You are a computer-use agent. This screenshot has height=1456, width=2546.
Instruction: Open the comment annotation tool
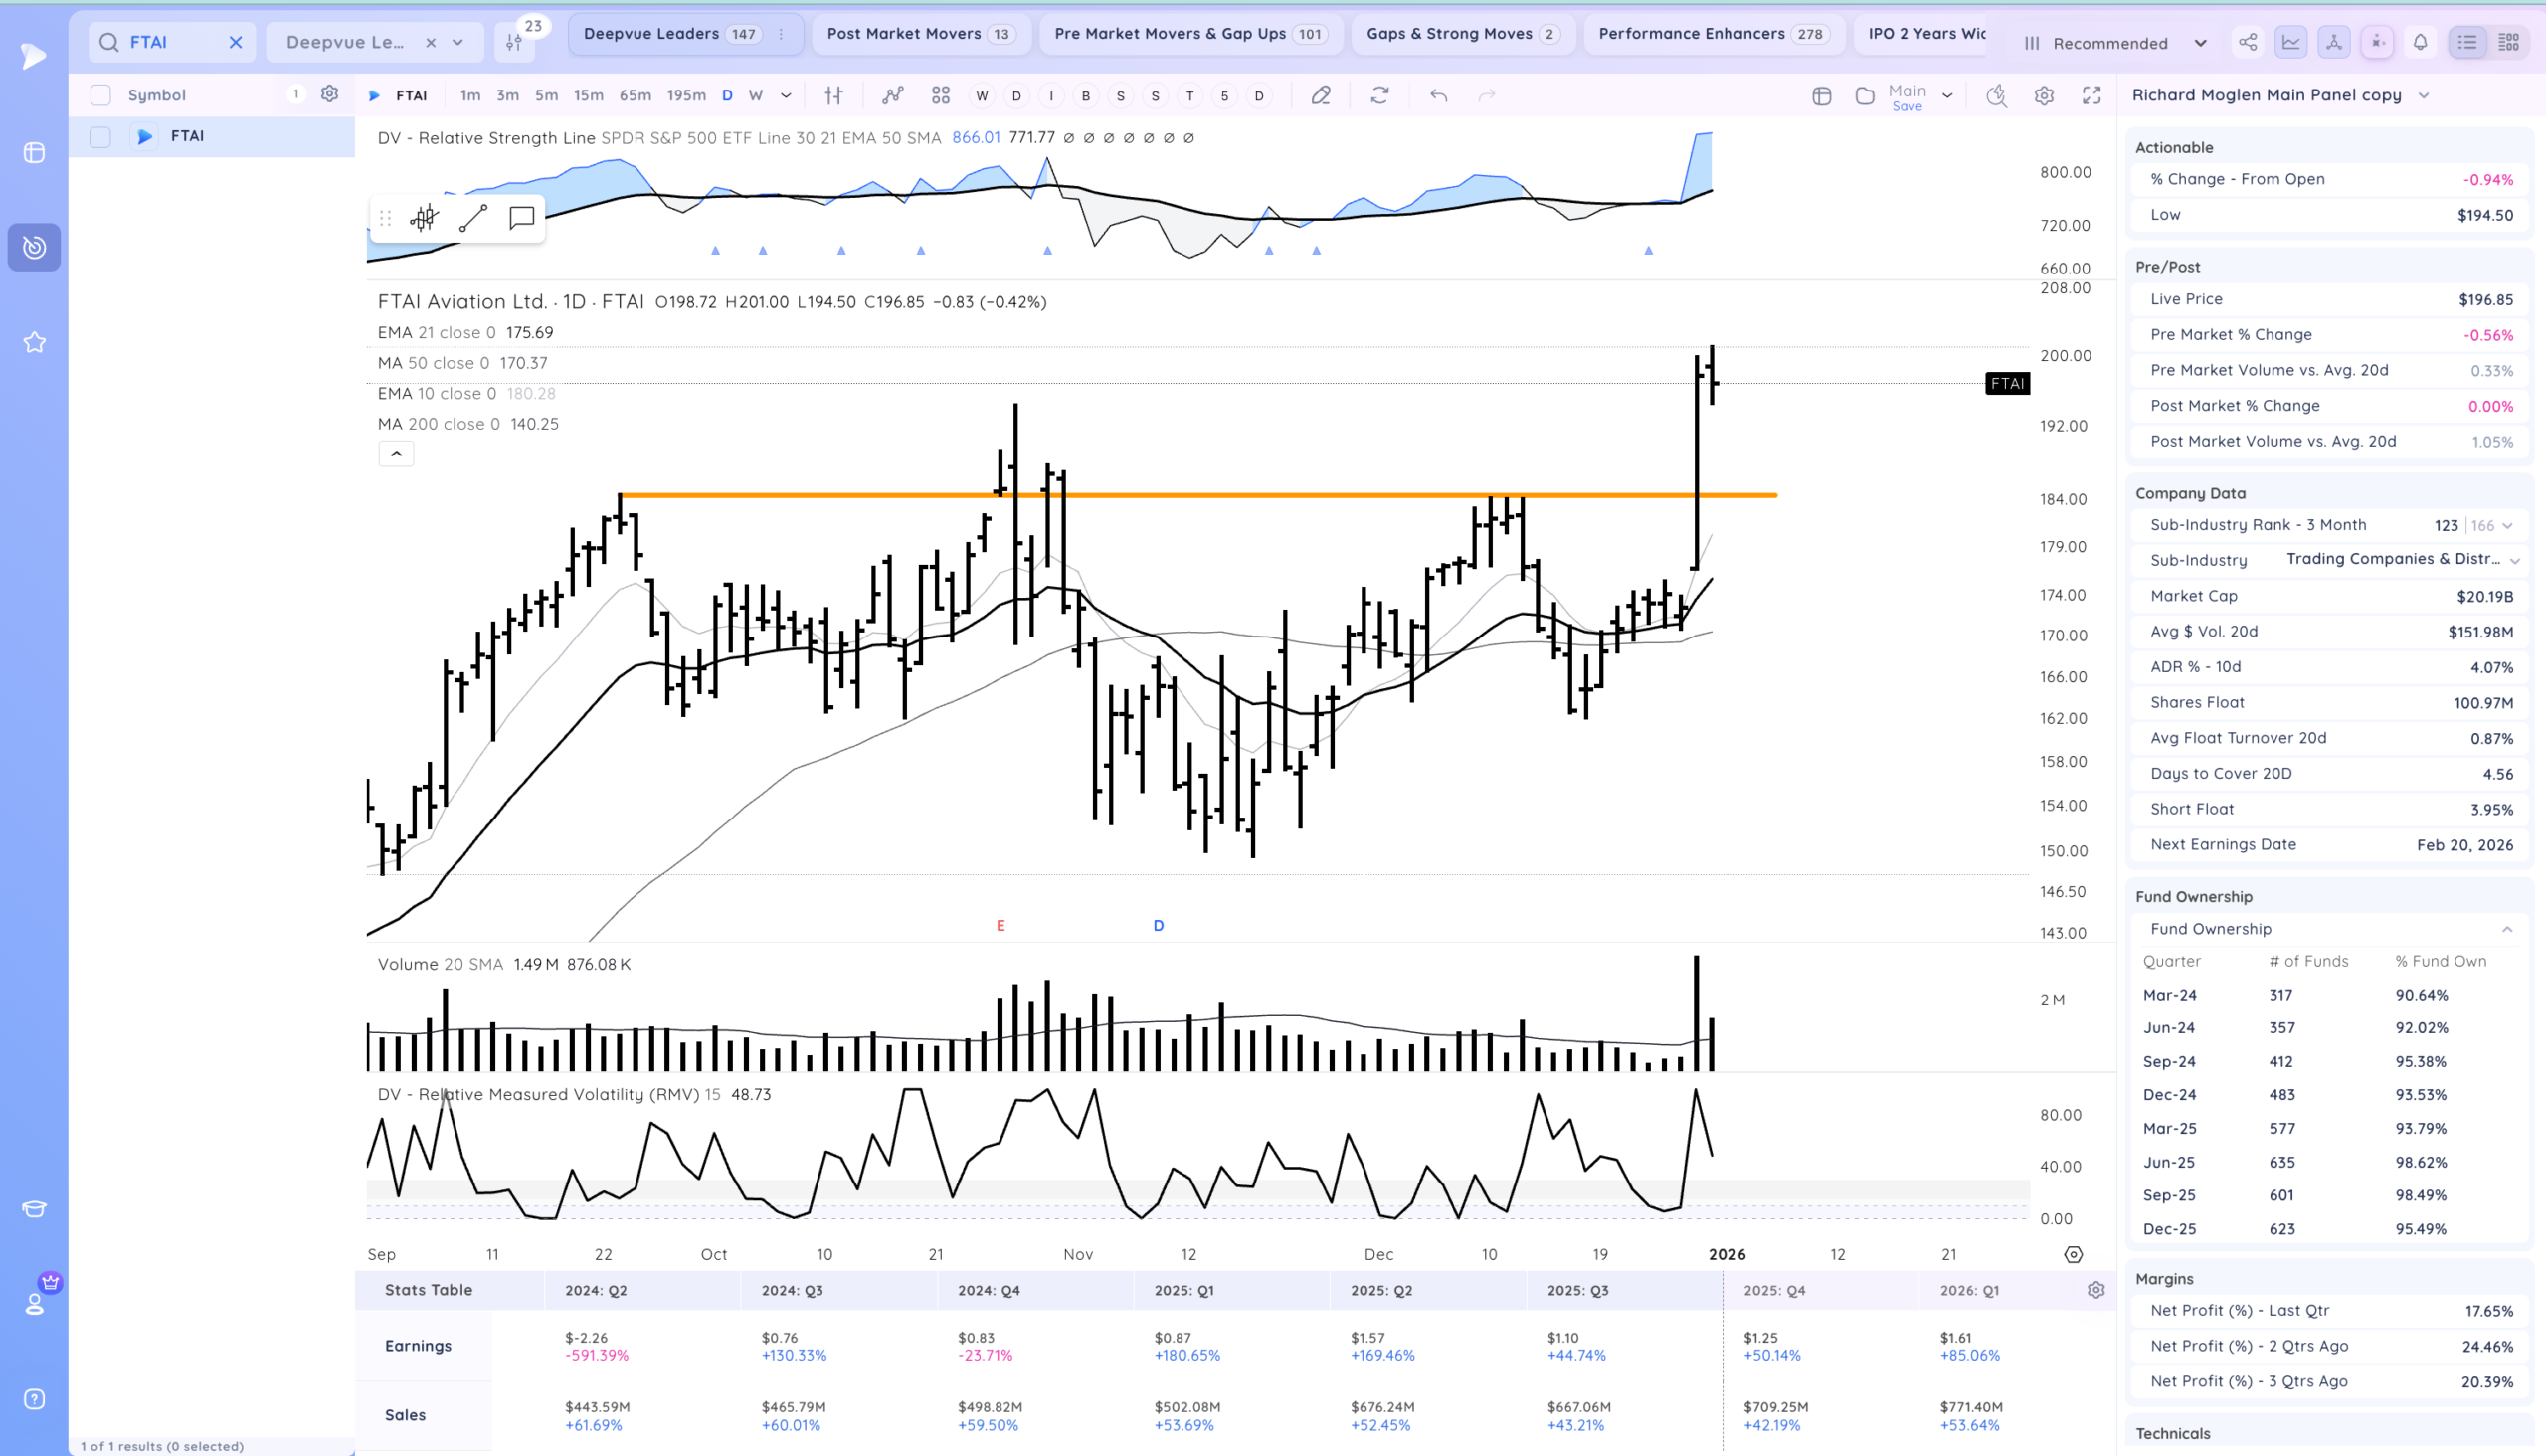[x=521, y=218]
